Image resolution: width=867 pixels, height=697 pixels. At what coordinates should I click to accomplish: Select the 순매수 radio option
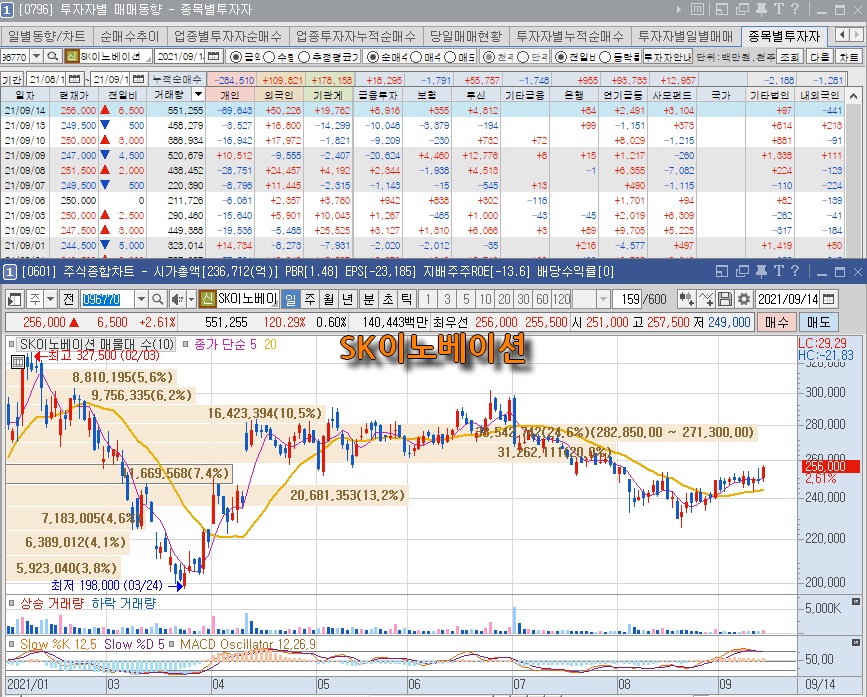pyautogui.click(x=373, y=57)
